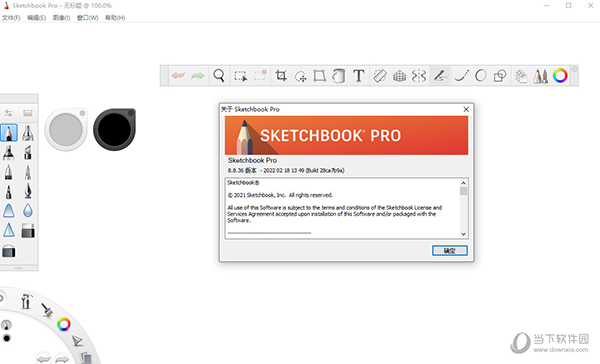The width and height of the screenshot is (600, 364).
Task: Click the Redo arrow in the top toolbar
Action: [x=198, y=76]
